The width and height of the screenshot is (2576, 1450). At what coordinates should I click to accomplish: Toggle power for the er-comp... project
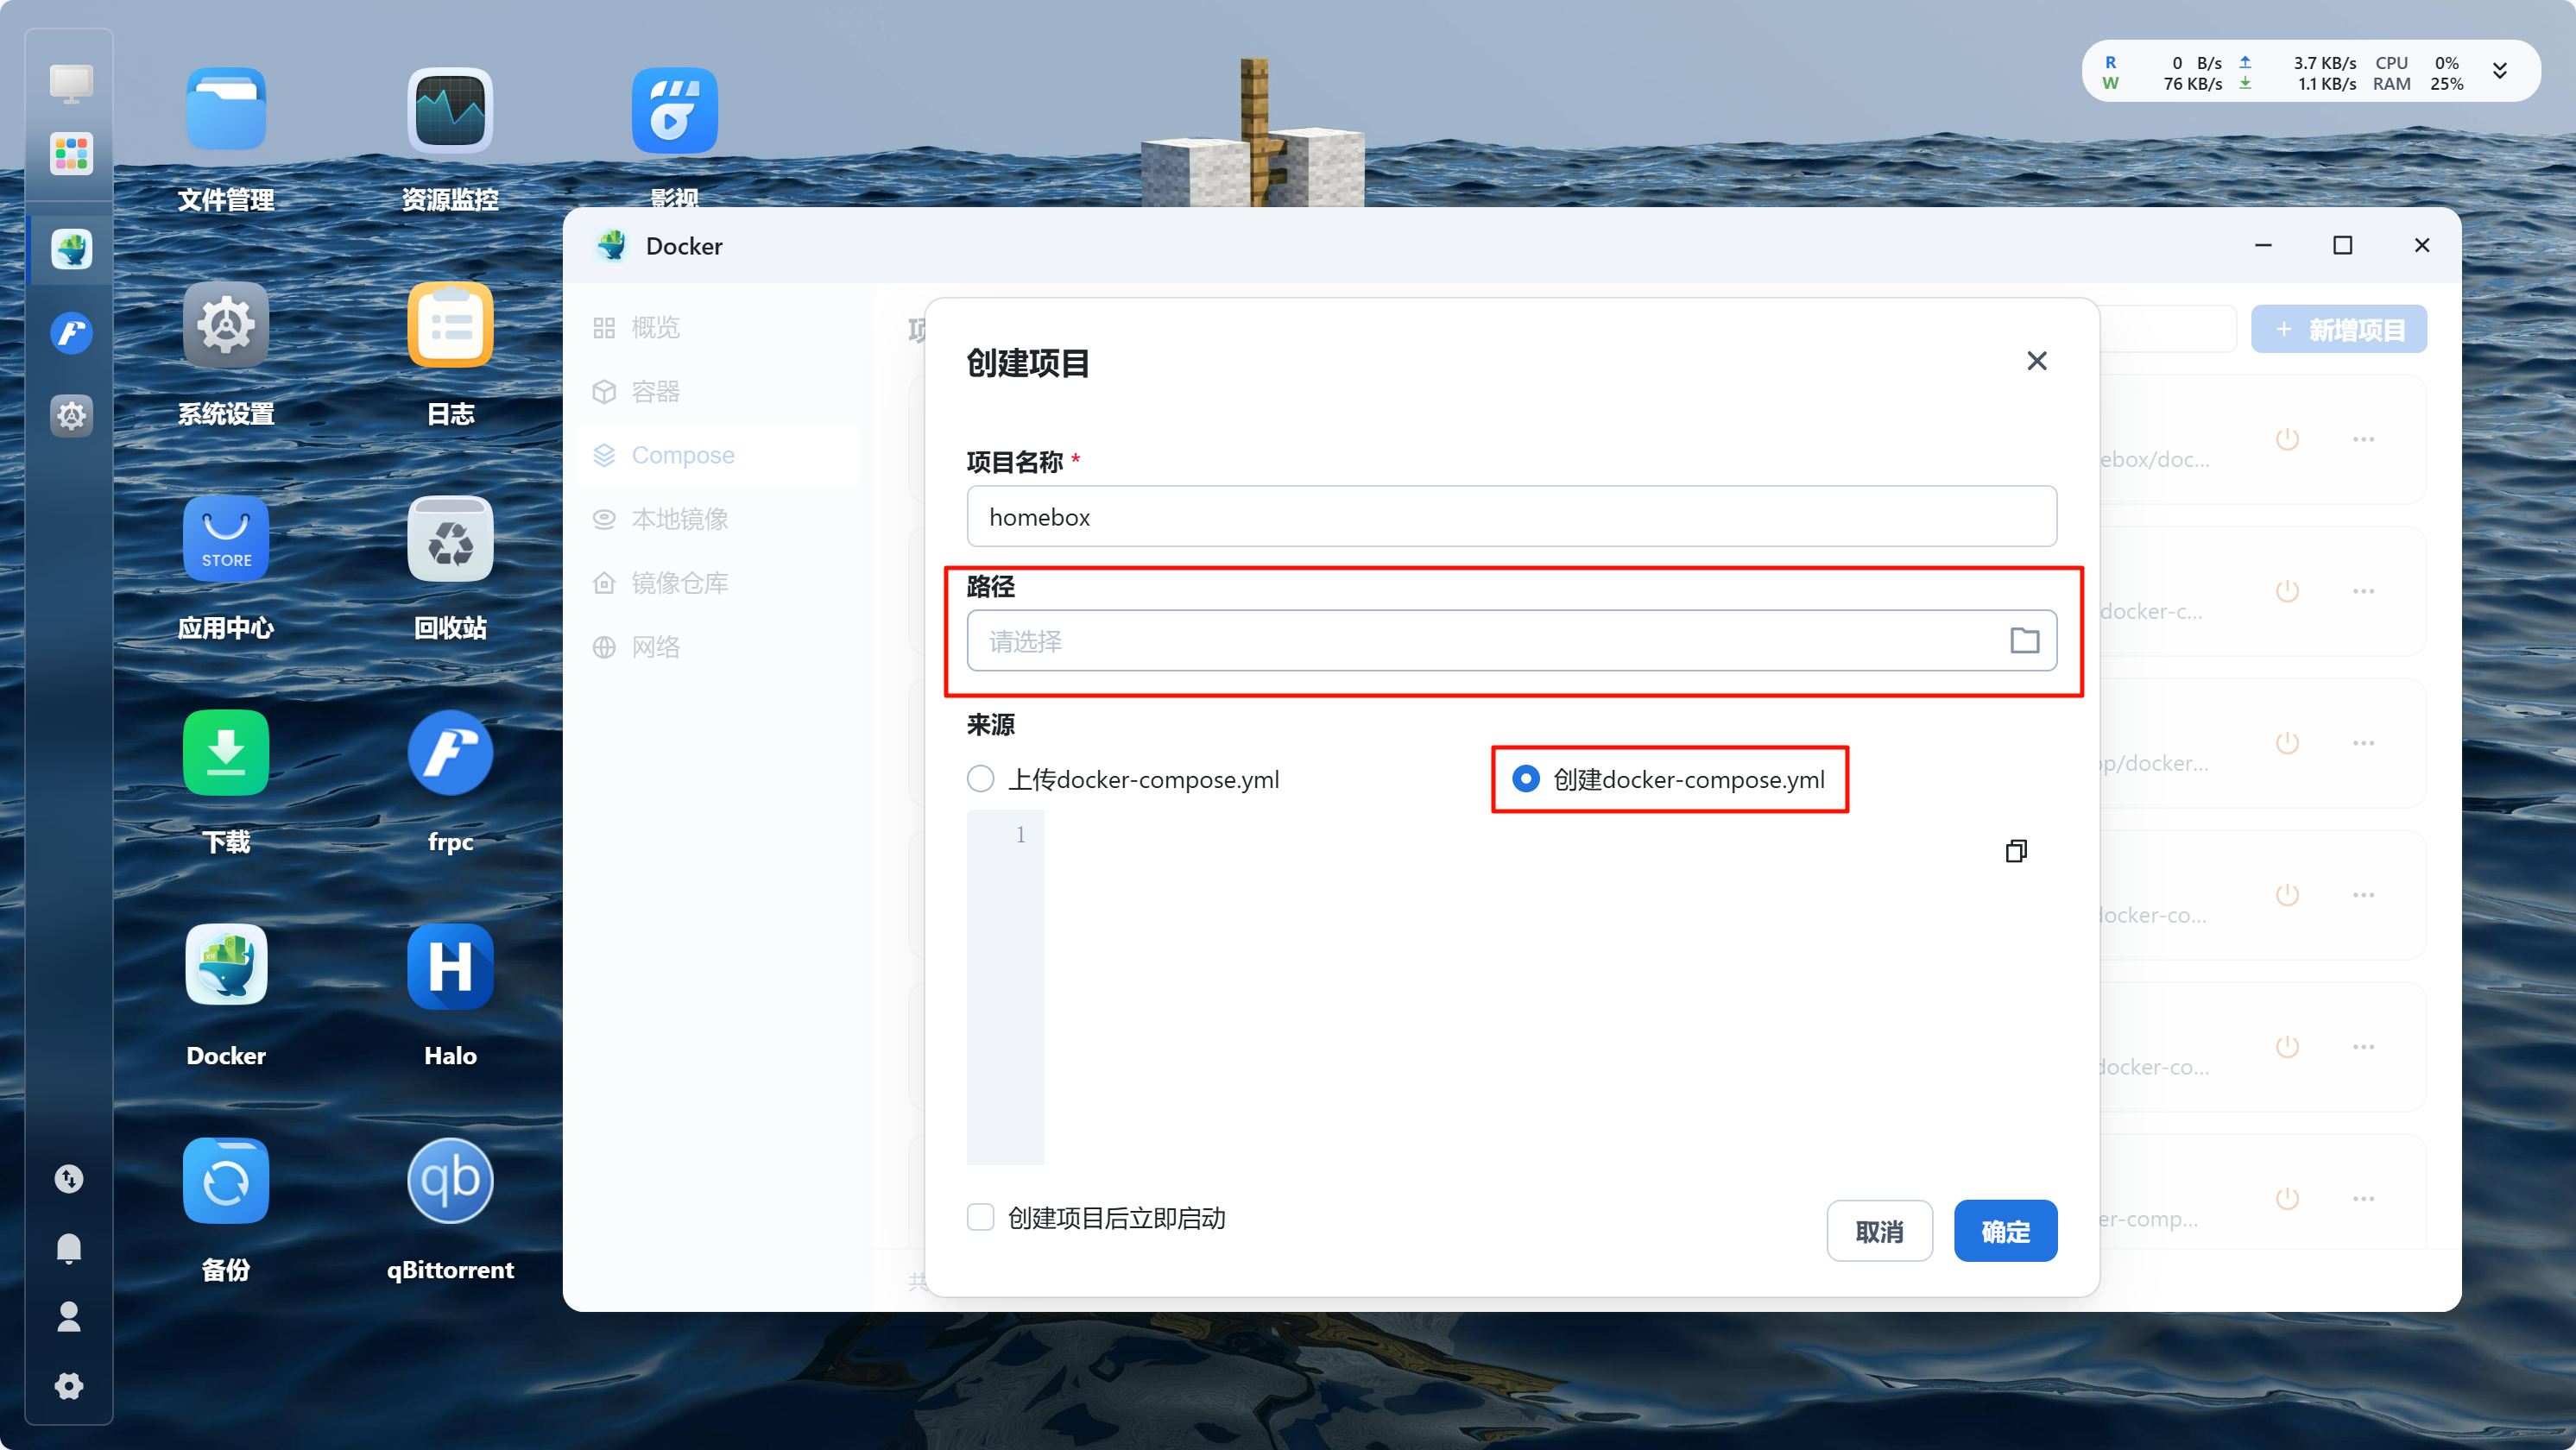coord(2287,1198)
